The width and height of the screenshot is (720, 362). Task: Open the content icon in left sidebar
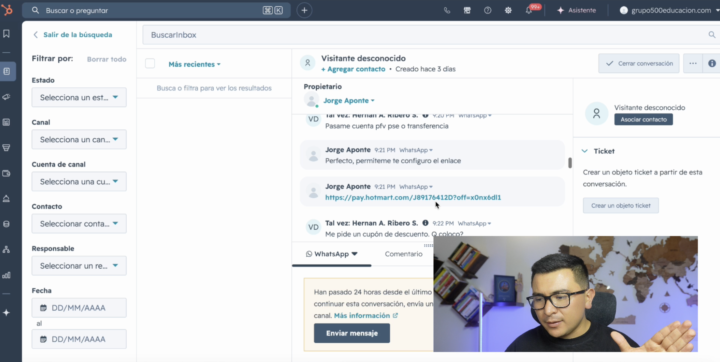(x=6, y=122)
